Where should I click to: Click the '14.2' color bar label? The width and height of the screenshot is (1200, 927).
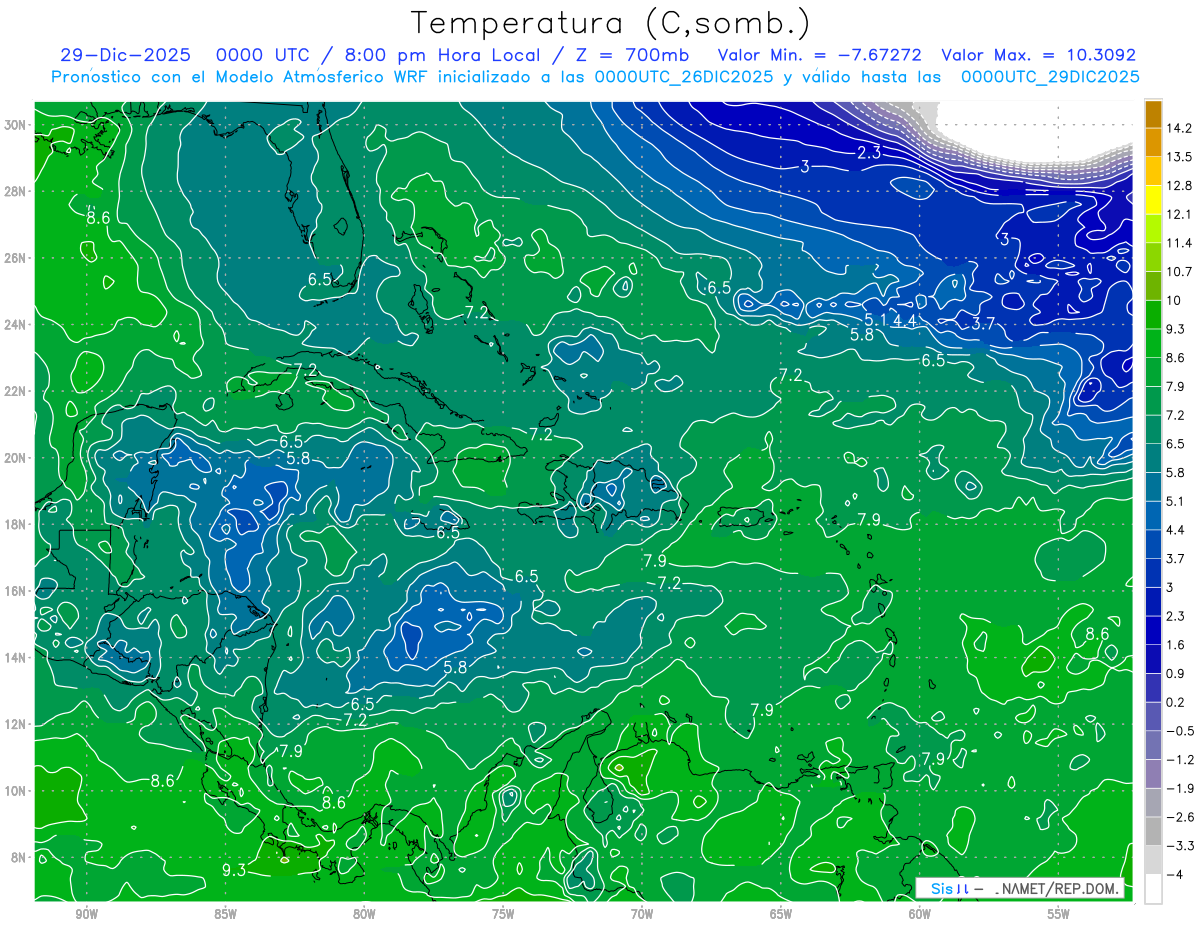pyautogui.click(x=1178, y=128)
